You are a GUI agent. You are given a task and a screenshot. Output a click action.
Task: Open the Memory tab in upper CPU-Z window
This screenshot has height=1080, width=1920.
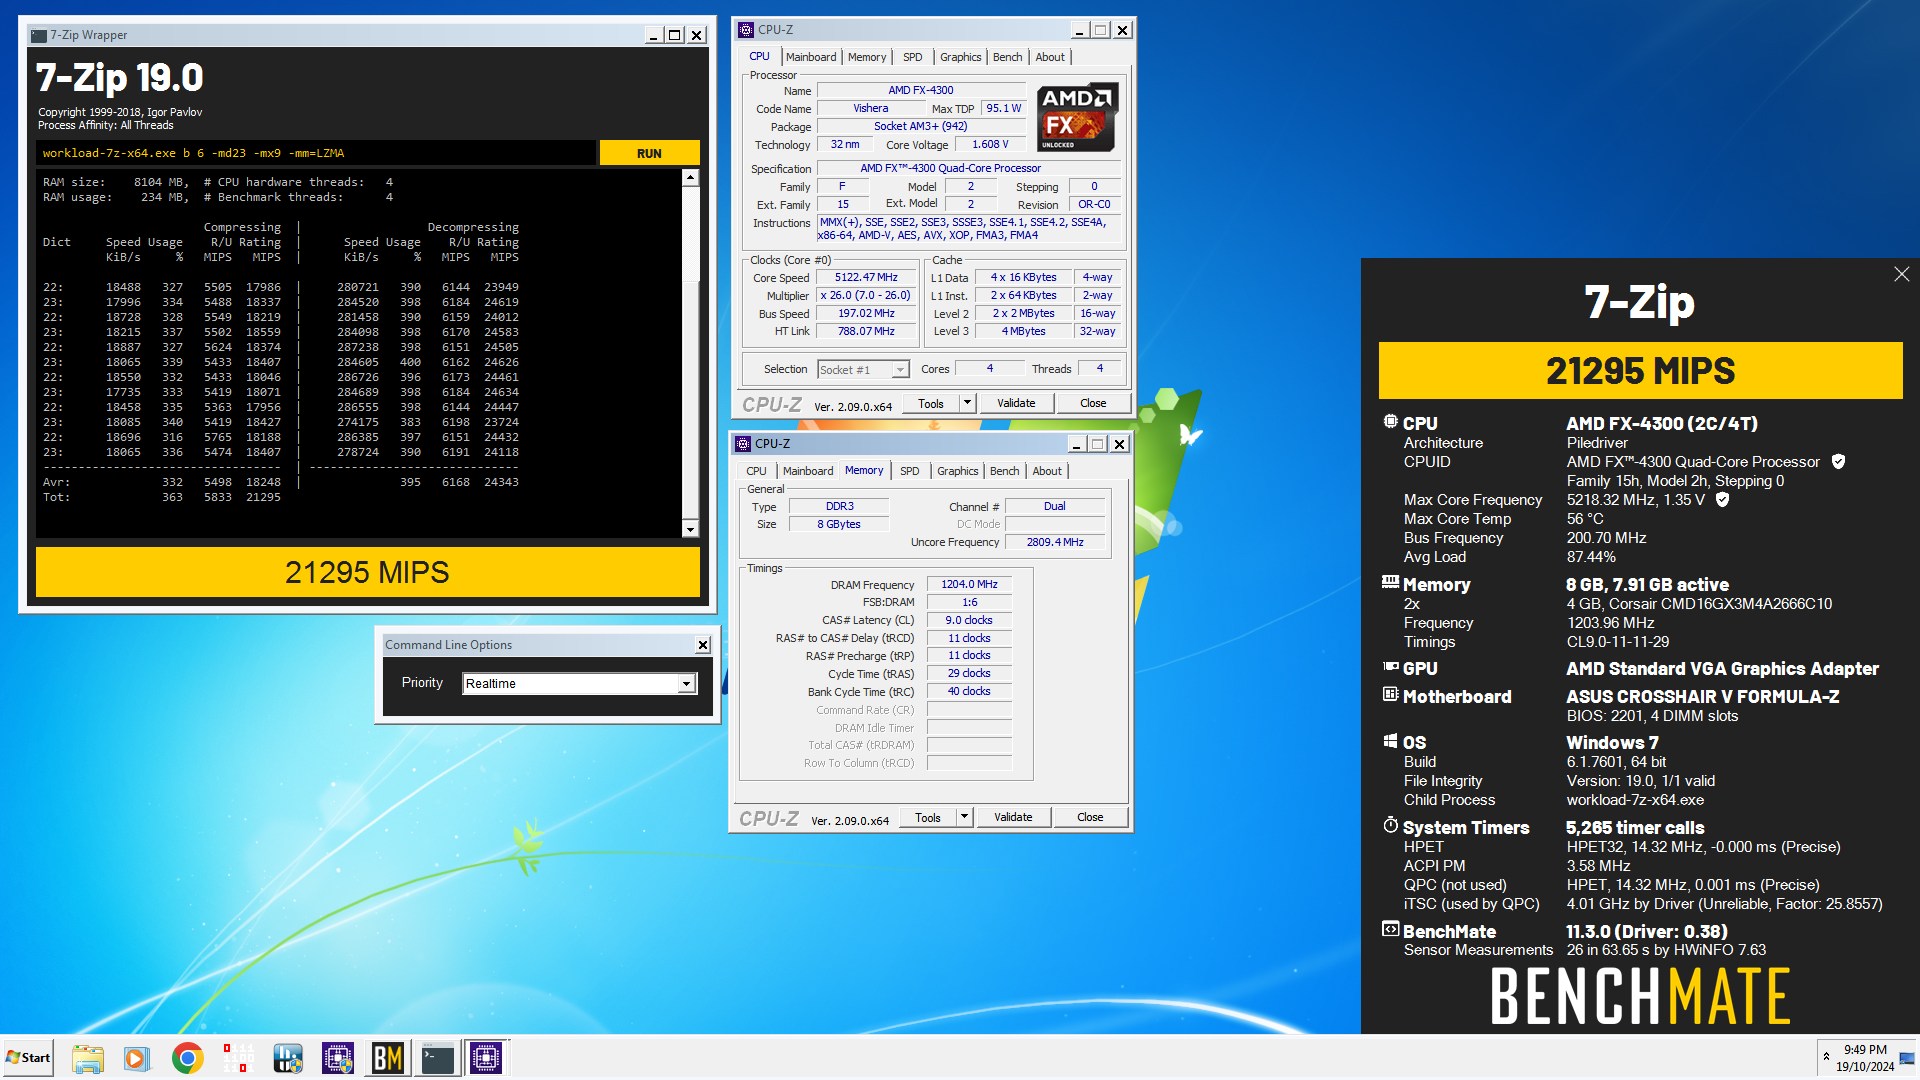coord(867,57)
